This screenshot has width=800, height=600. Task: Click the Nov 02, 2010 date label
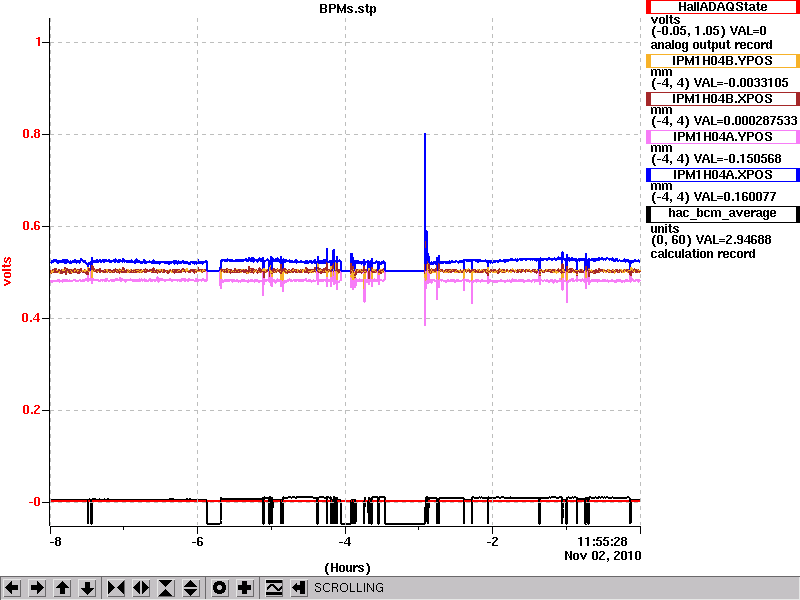coord(603,556)
